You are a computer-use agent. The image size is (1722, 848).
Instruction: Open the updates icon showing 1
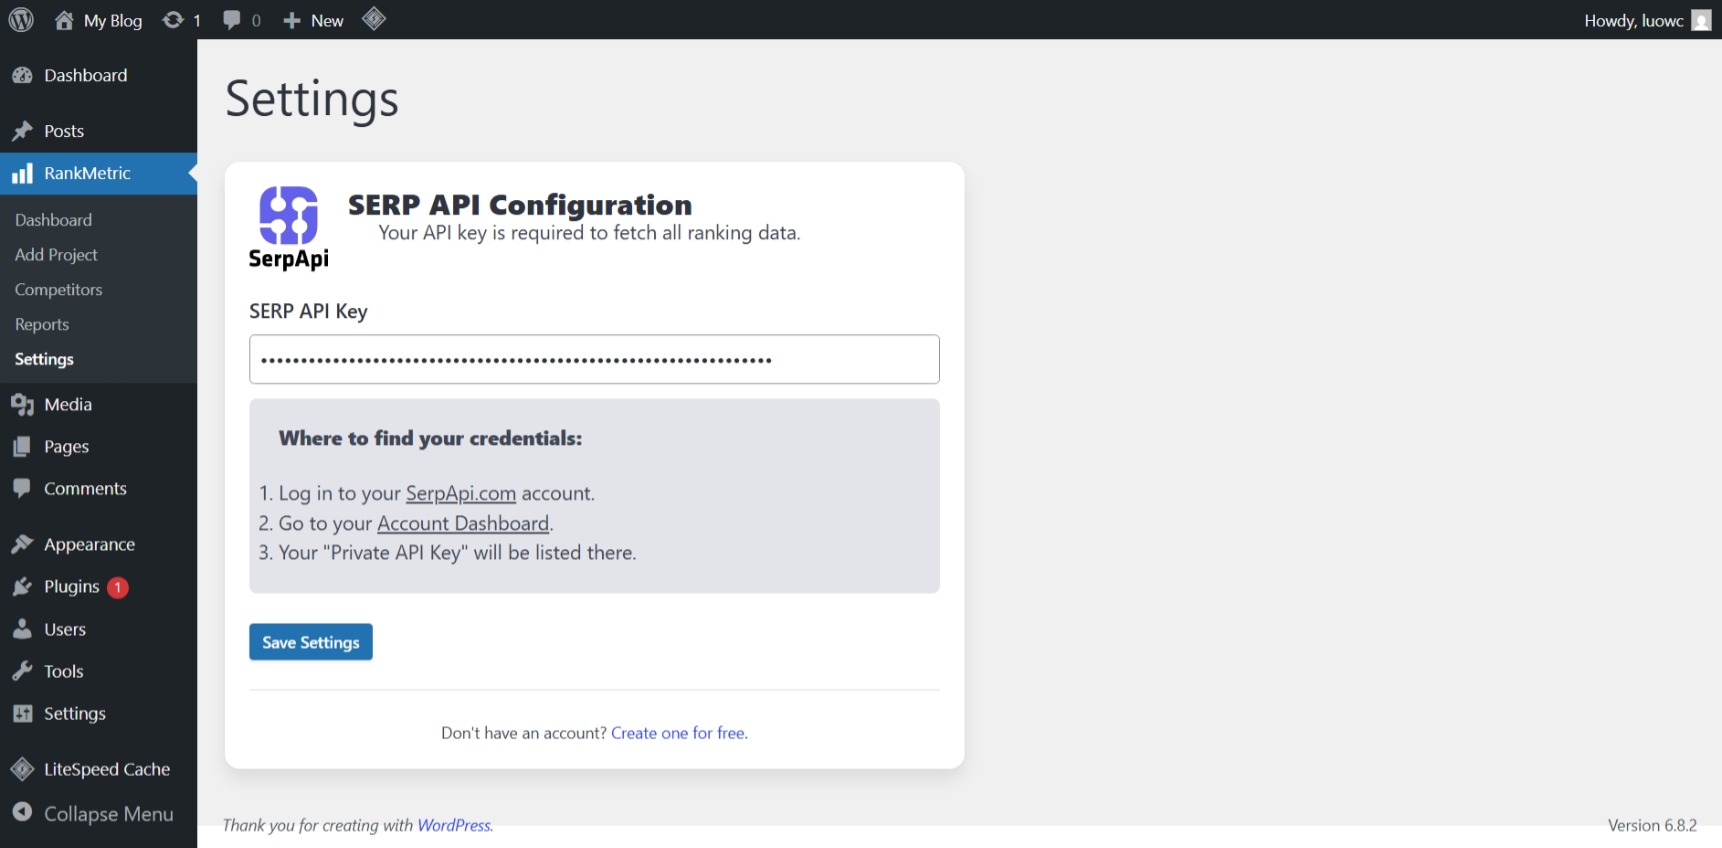pos(173,20)
